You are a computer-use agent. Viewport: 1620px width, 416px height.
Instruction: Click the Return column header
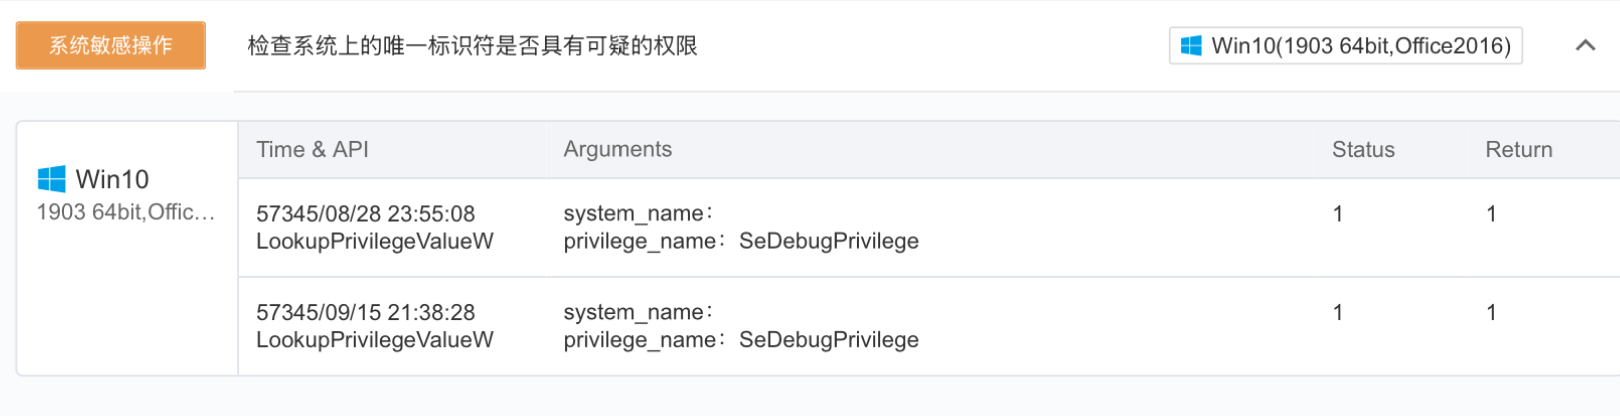pos(1518,150)
